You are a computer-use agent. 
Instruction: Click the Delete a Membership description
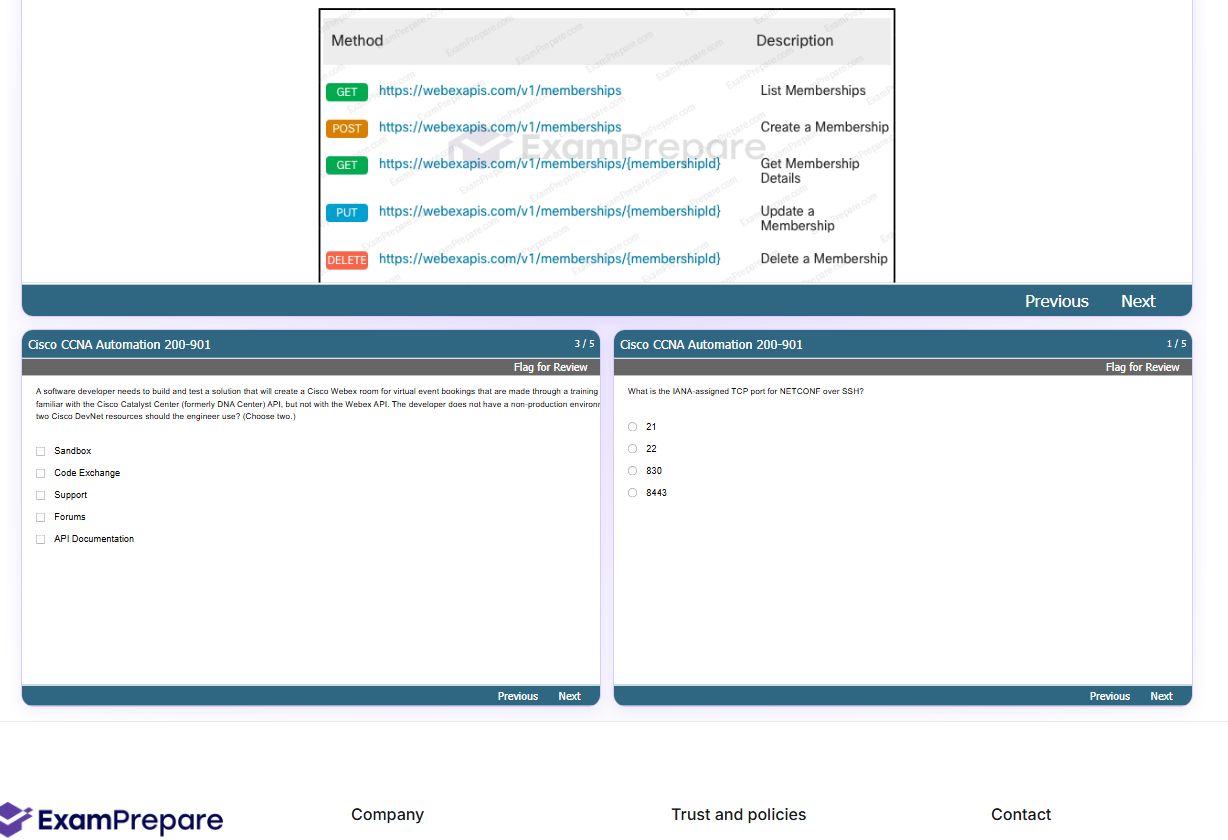[x=824, y=259]
